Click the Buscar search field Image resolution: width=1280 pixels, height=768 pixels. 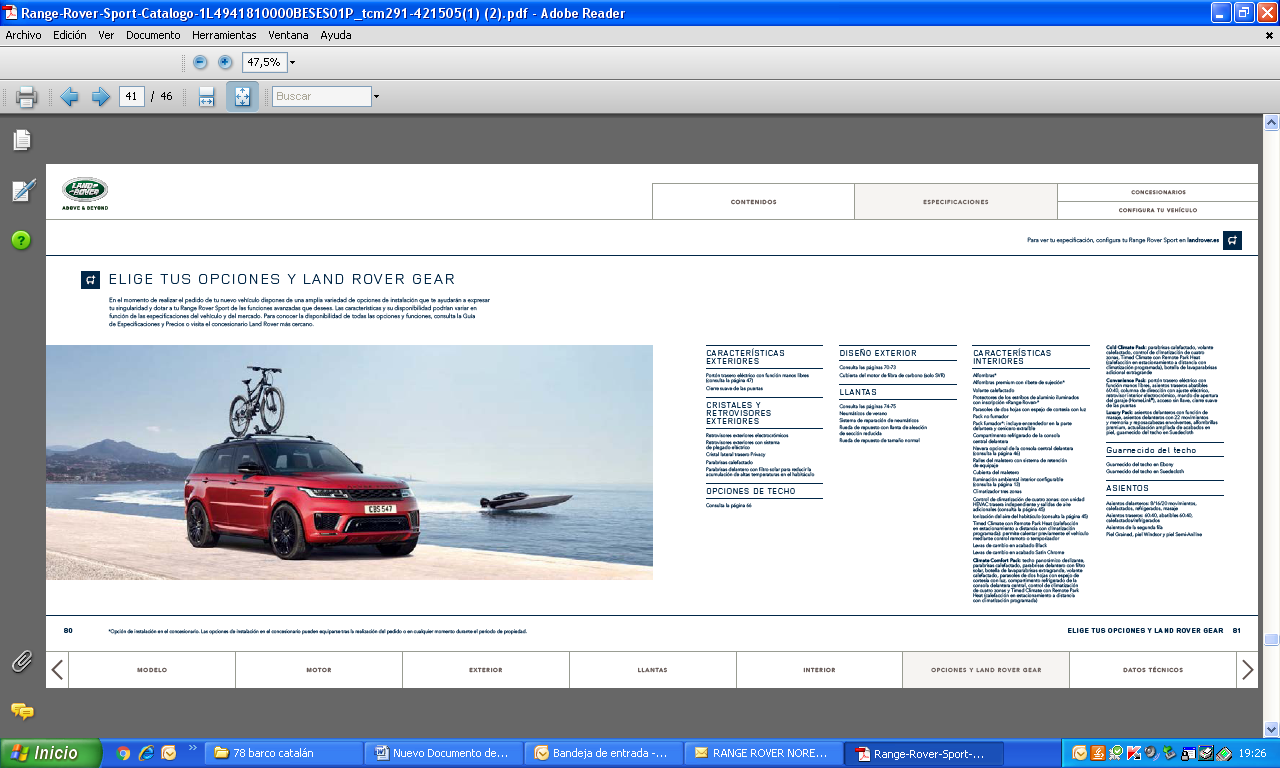point(321,97)
